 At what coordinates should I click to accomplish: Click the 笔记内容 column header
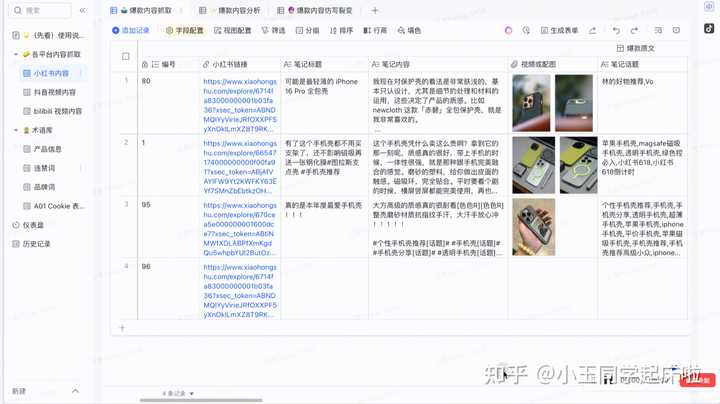(x=438, y=64)
